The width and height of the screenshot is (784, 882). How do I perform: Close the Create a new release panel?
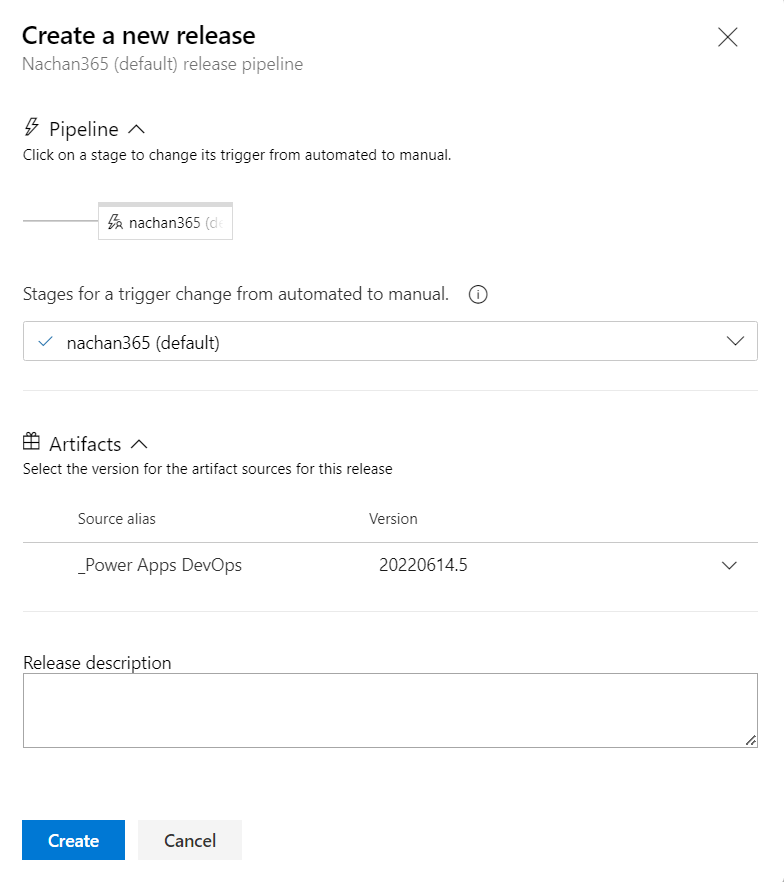coord(727,37)
